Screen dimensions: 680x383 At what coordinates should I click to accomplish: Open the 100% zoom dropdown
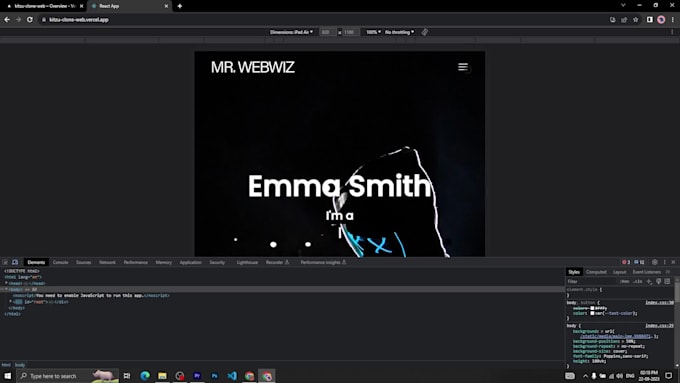pyautogui.click(x=373, y=32)
